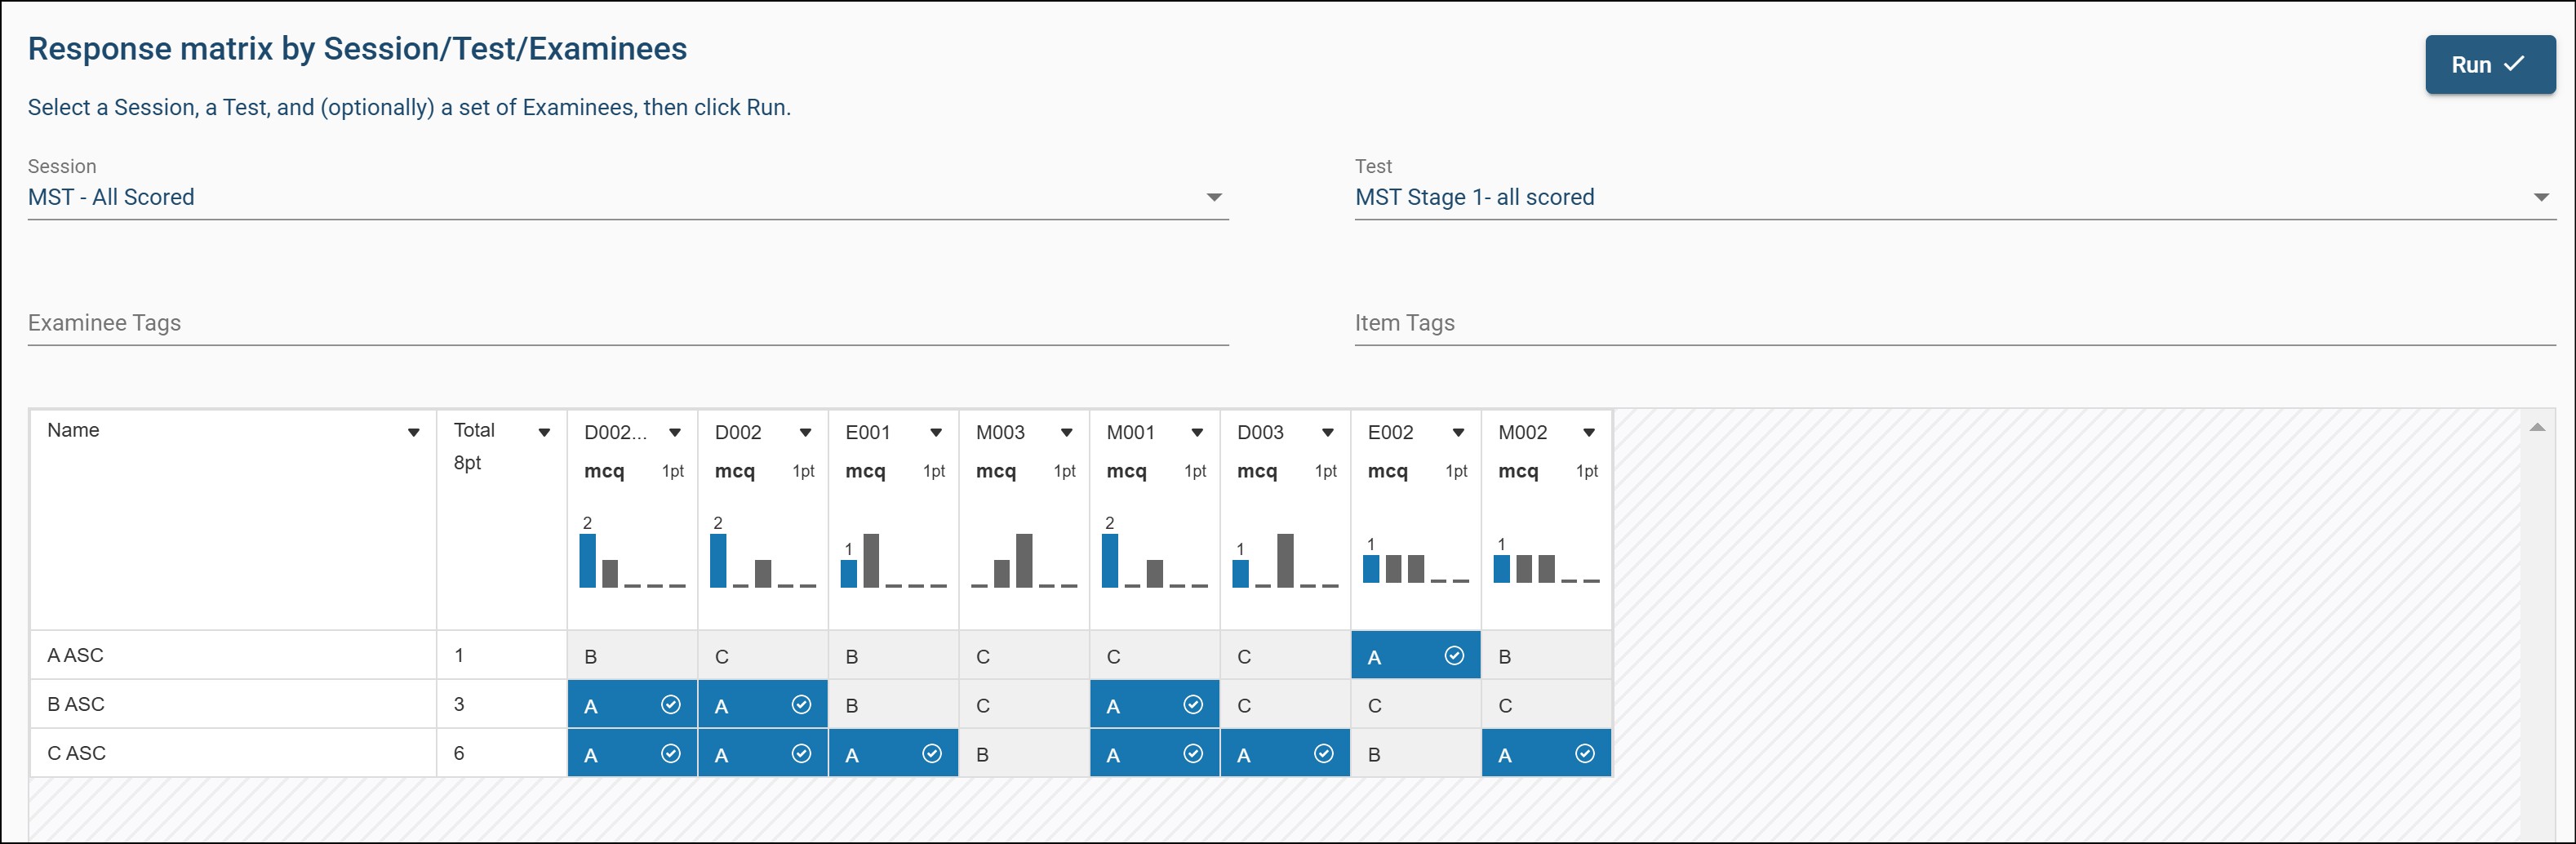Open the M003 column menu arrow

click(1066, 433)
